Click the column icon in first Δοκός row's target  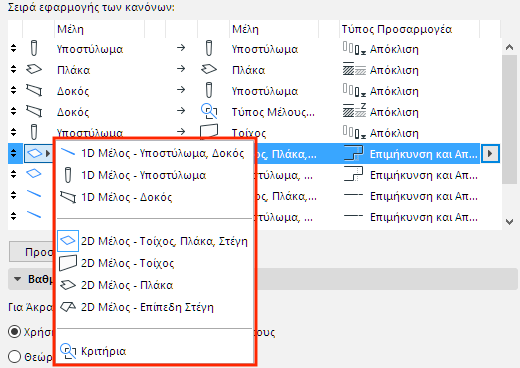[x=209, y=90]
